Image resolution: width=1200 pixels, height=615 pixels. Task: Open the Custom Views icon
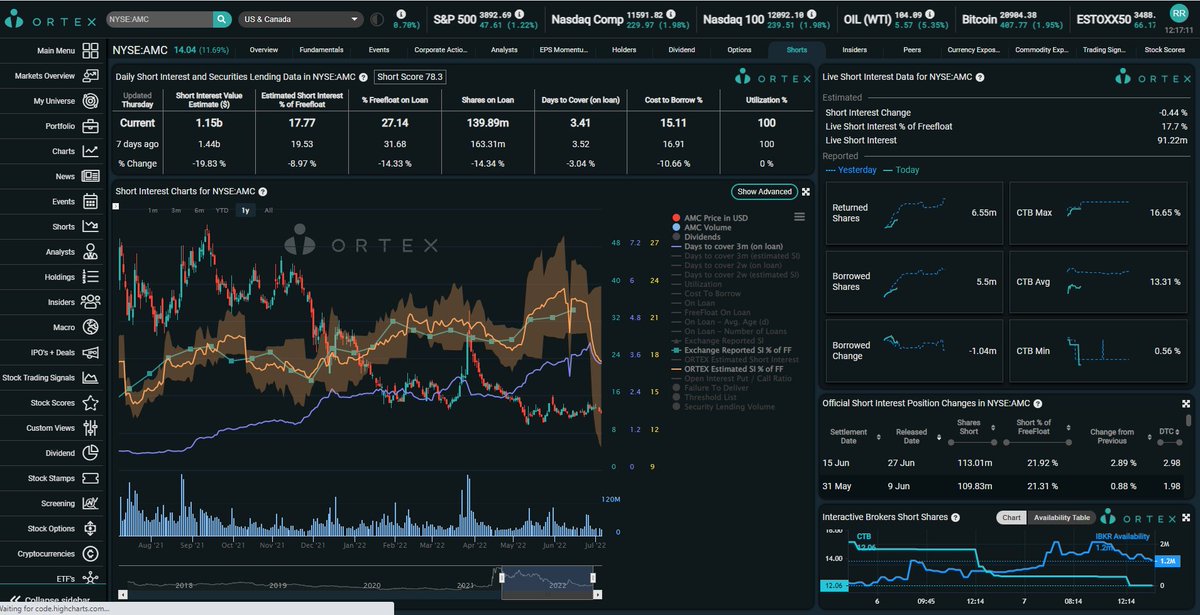point(91,428)
